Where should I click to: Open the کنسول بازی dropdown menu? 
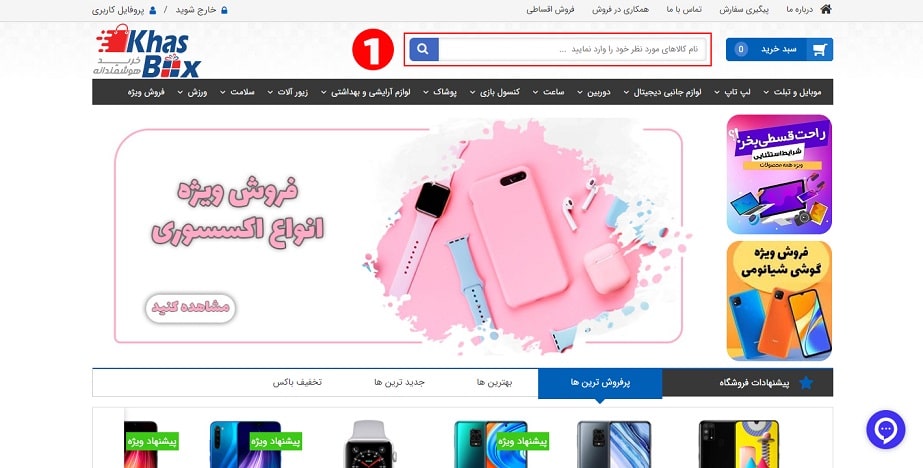(494, 92)
